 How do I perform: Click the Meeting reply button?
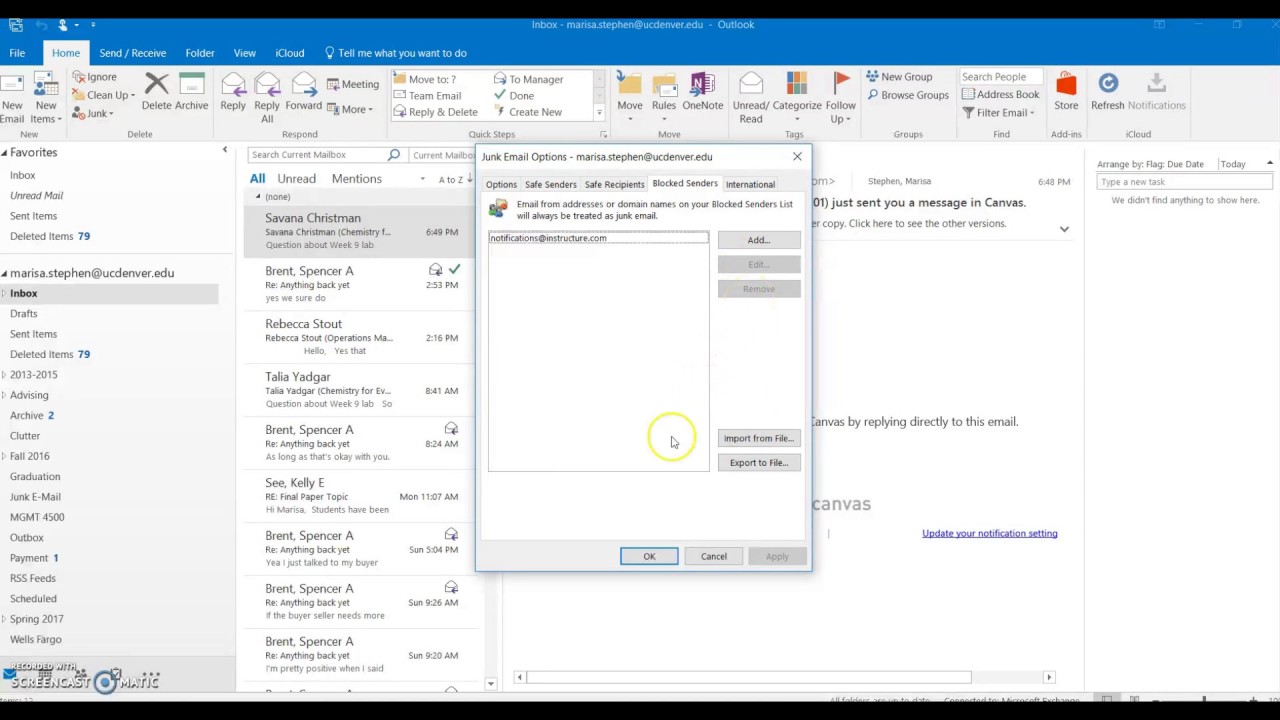point(353,84)
